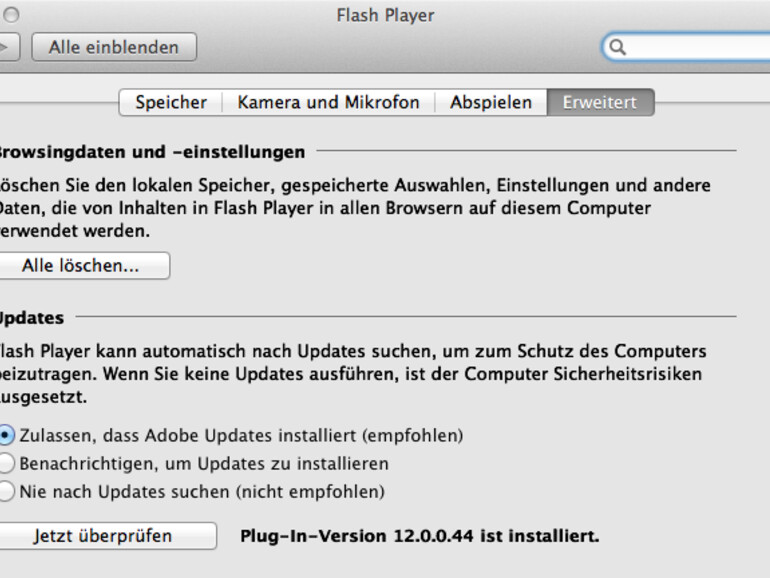This screenshot has height=578, width=770.
Task: Click the 'Updates' section heading
Action: point(30,318)
